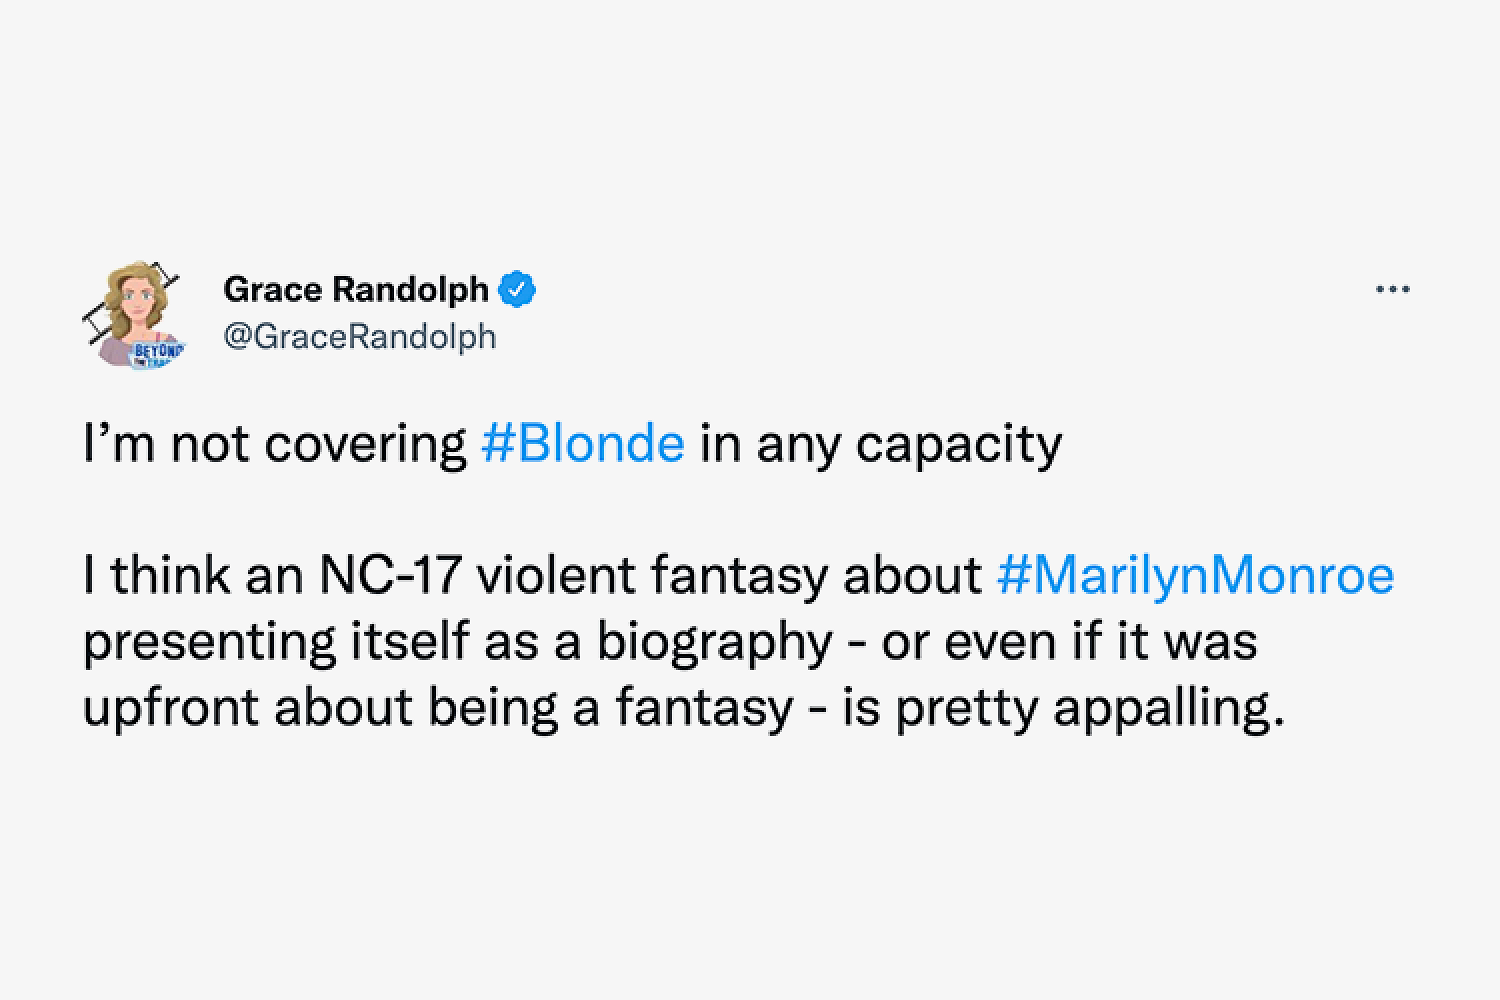1500x1000 pixels.
Task: Click the word "covering" before #Blonde
Action: tap(366, 445)
